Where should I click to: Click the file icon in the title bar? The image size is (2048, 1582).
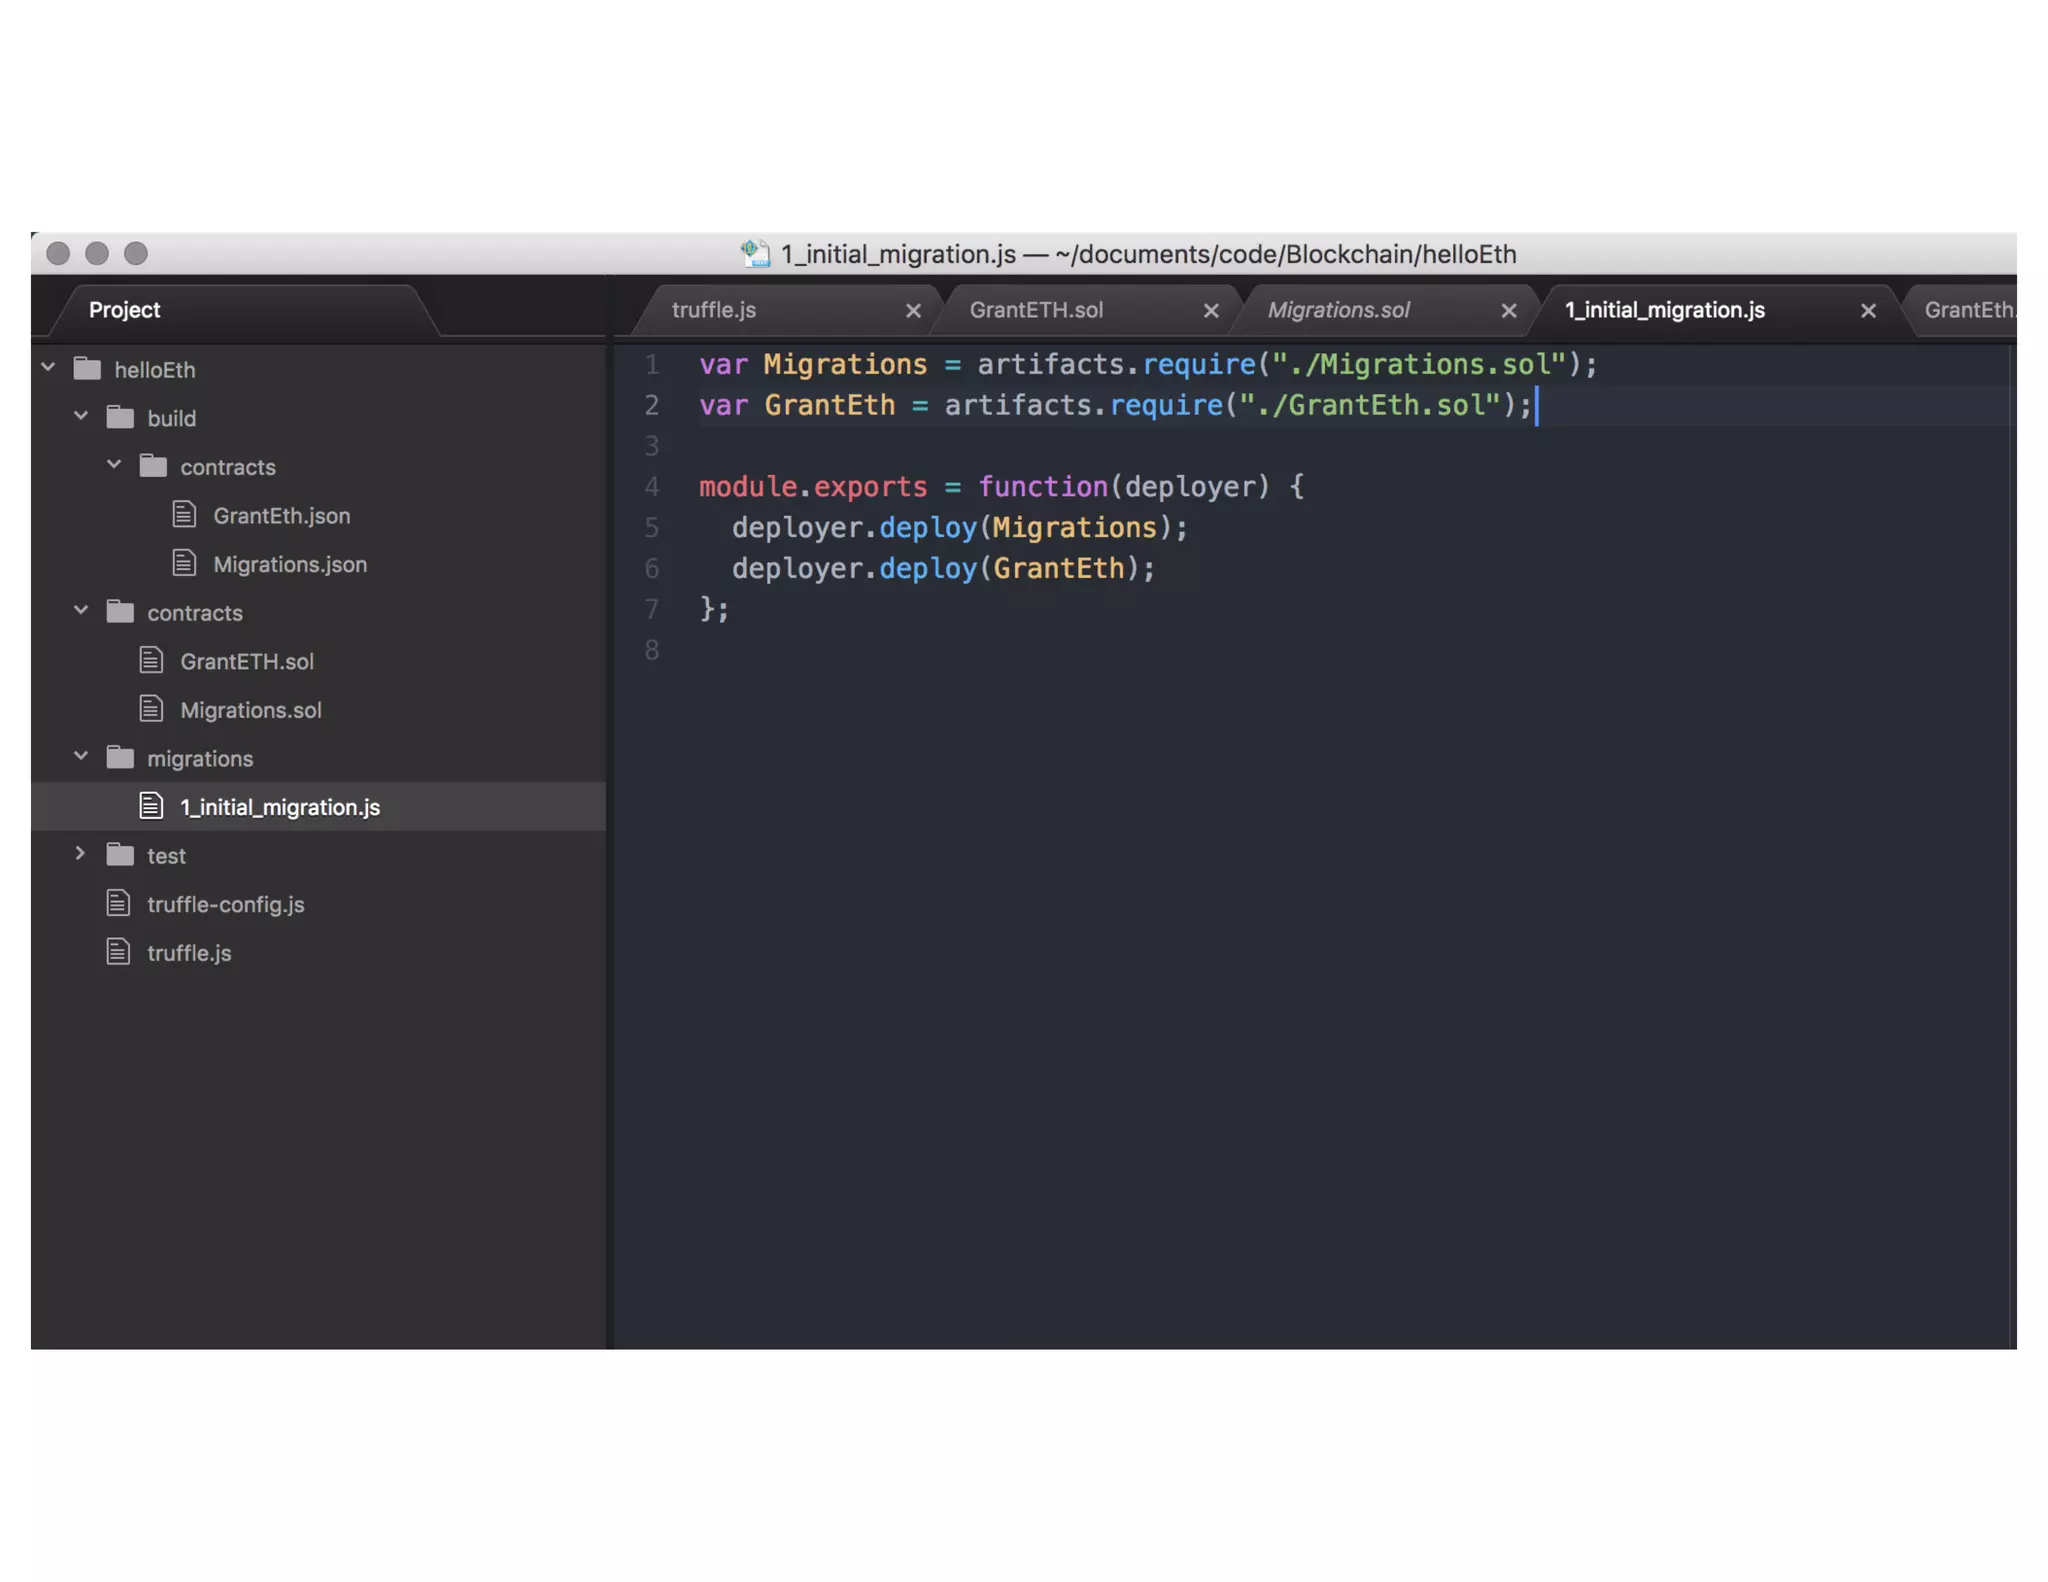[756, 254]
